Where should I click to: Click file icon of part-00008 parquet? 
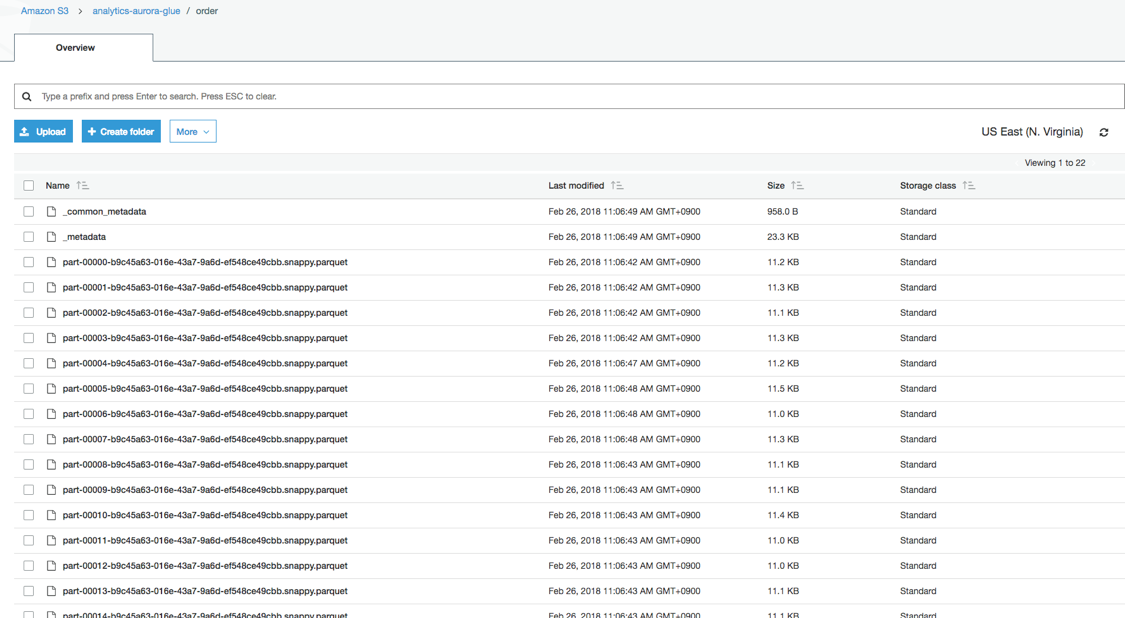click(51, 464)
